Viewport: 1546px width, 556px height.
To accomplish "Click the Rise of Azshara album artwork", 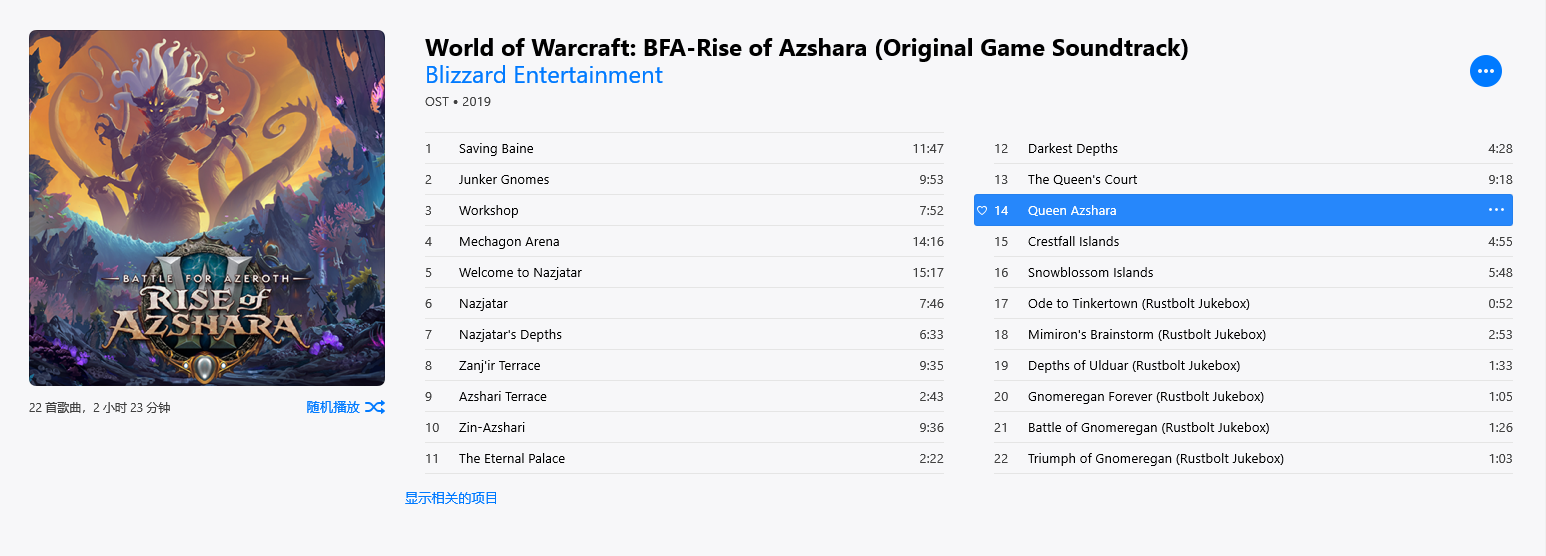I will [x=207, y=208].
